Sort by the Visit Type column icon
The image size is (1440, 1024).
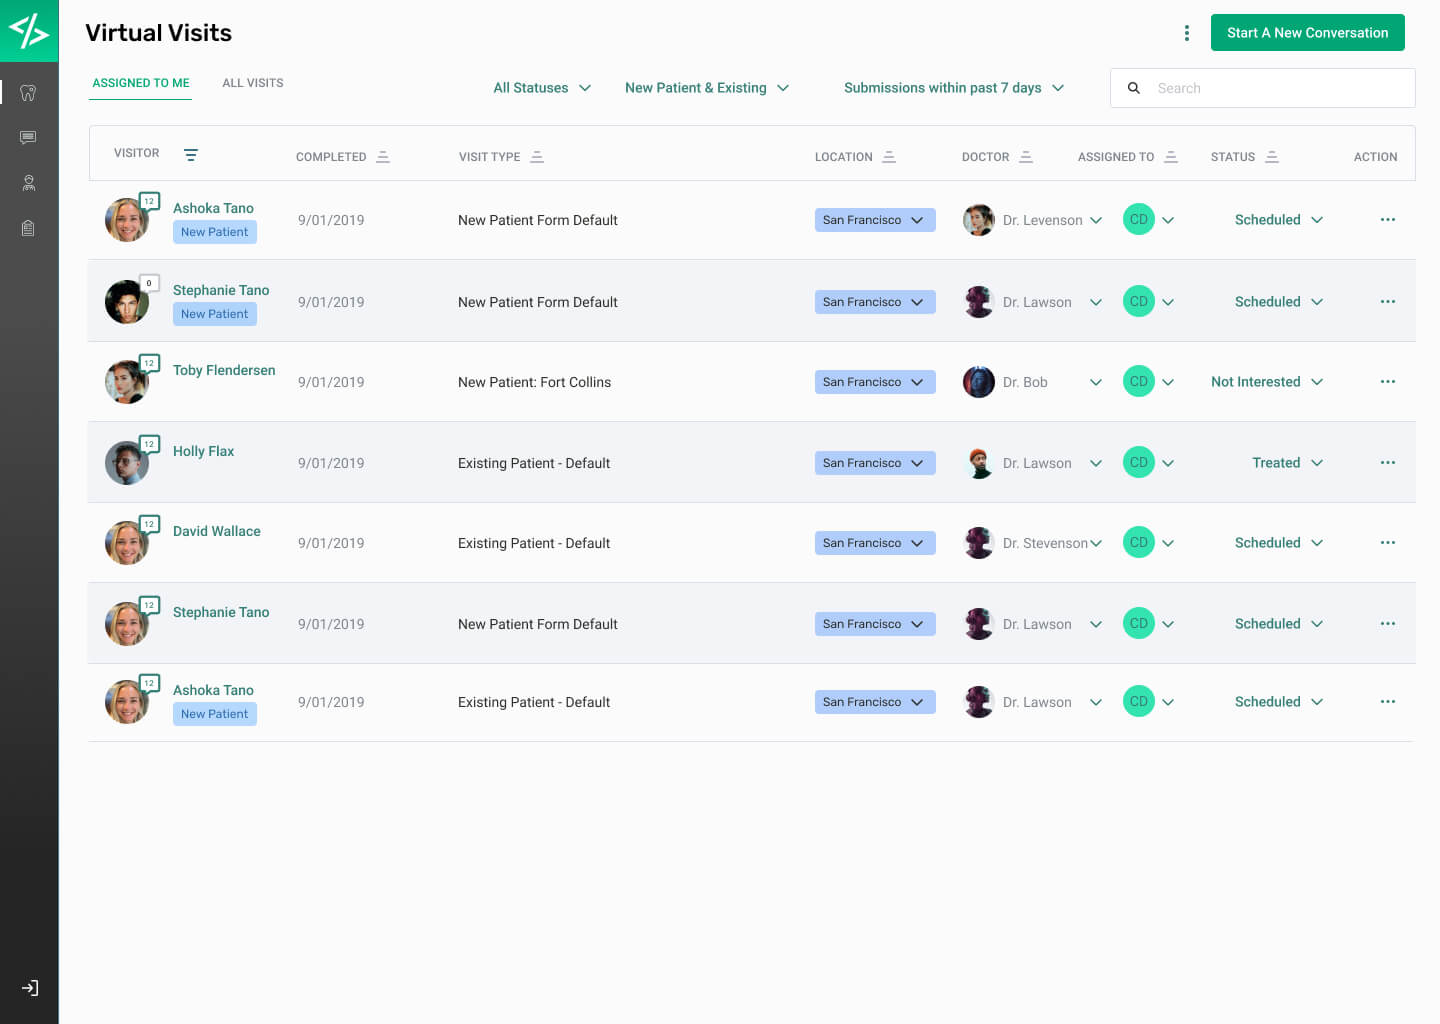pyautogui.click(x=537, y=157)
